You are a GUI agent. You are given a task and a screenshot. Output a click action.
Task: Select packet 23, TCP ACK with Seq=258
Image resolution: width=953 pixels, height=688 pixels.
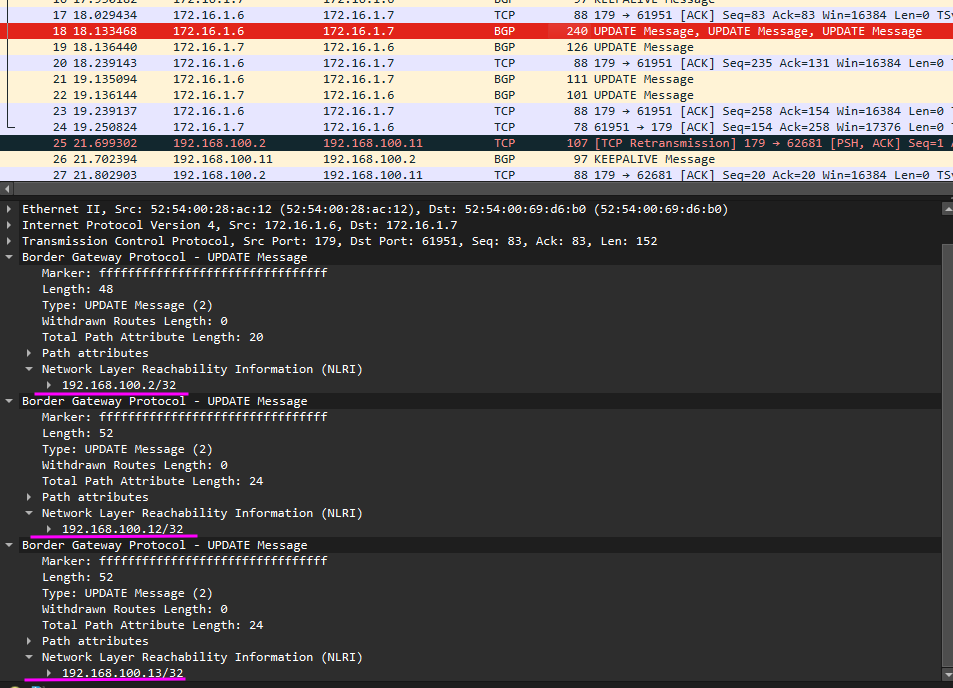[476, 111]
